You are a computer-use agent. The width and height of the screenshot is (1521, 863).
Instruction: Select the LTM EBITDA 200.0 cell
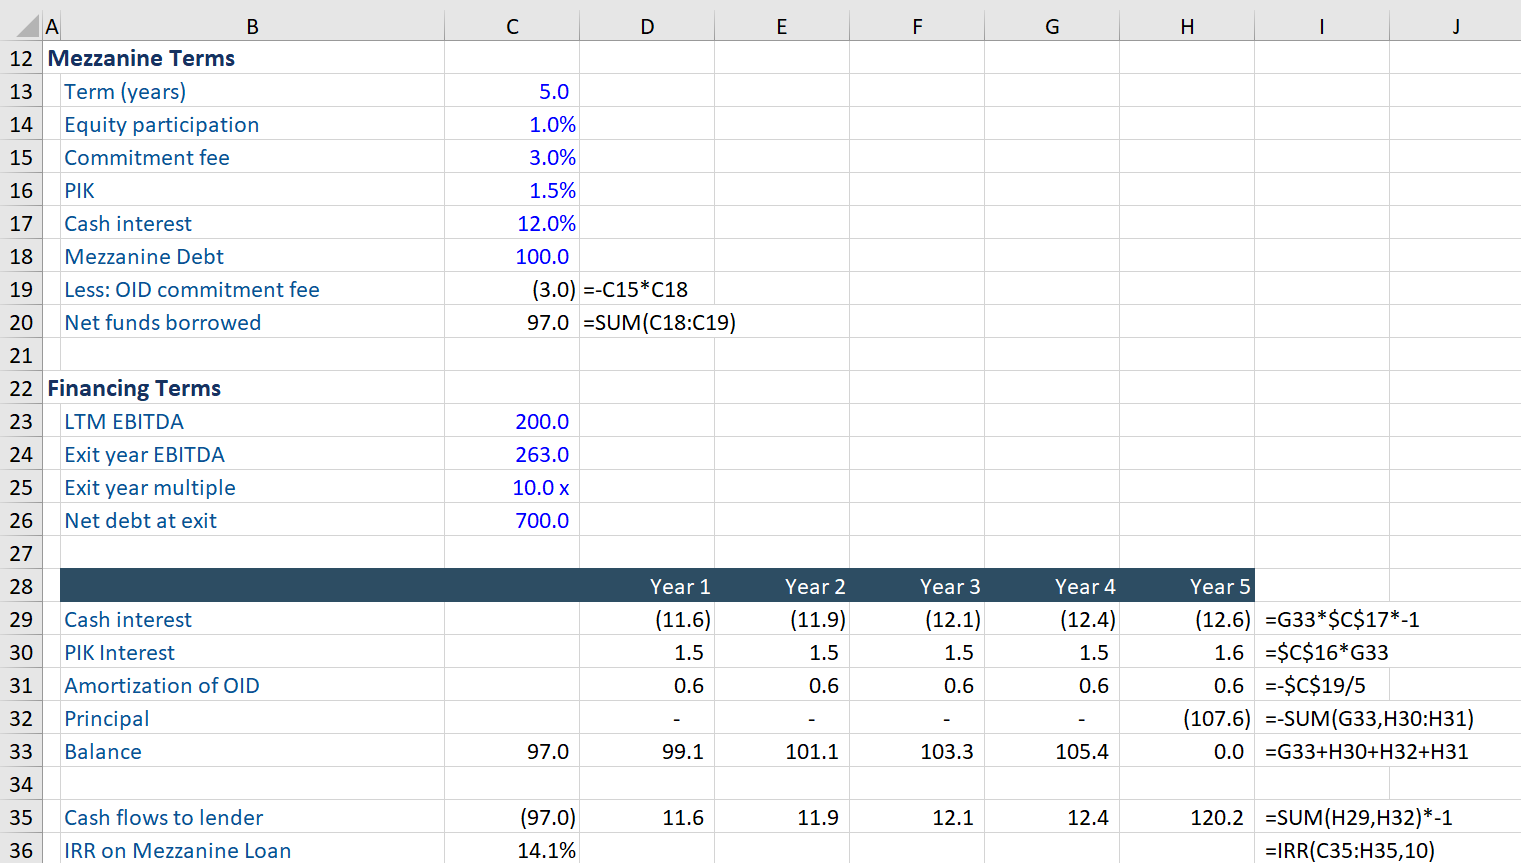click(x=542, y=422)
